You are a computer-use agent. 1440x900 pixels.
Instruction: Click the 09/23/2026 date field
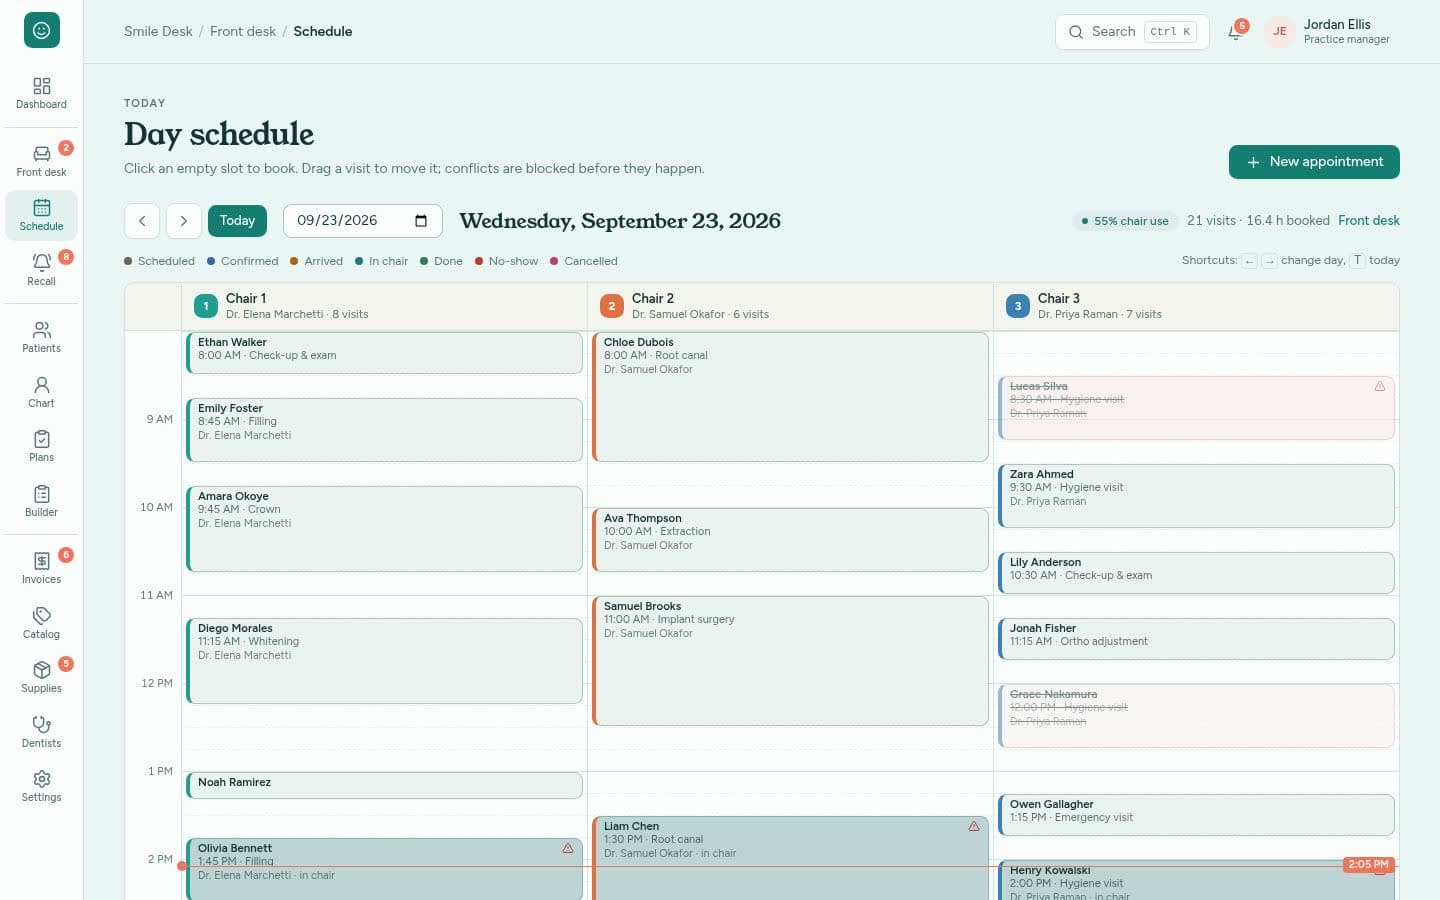point(363,221)
